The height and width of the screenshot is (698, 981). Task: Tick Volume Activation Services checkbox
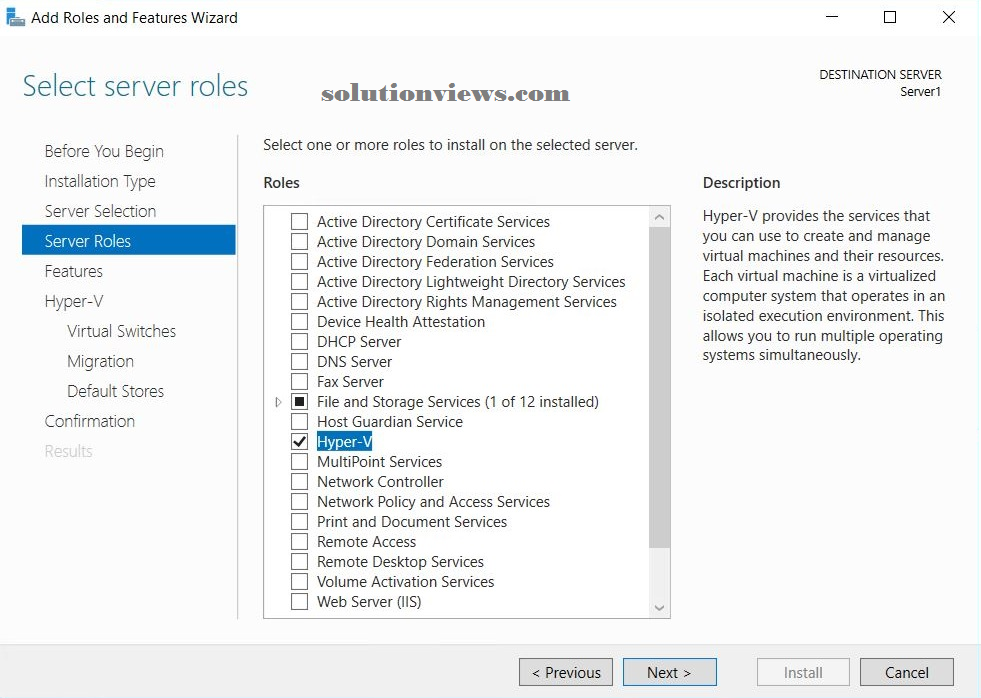point(300,582)
